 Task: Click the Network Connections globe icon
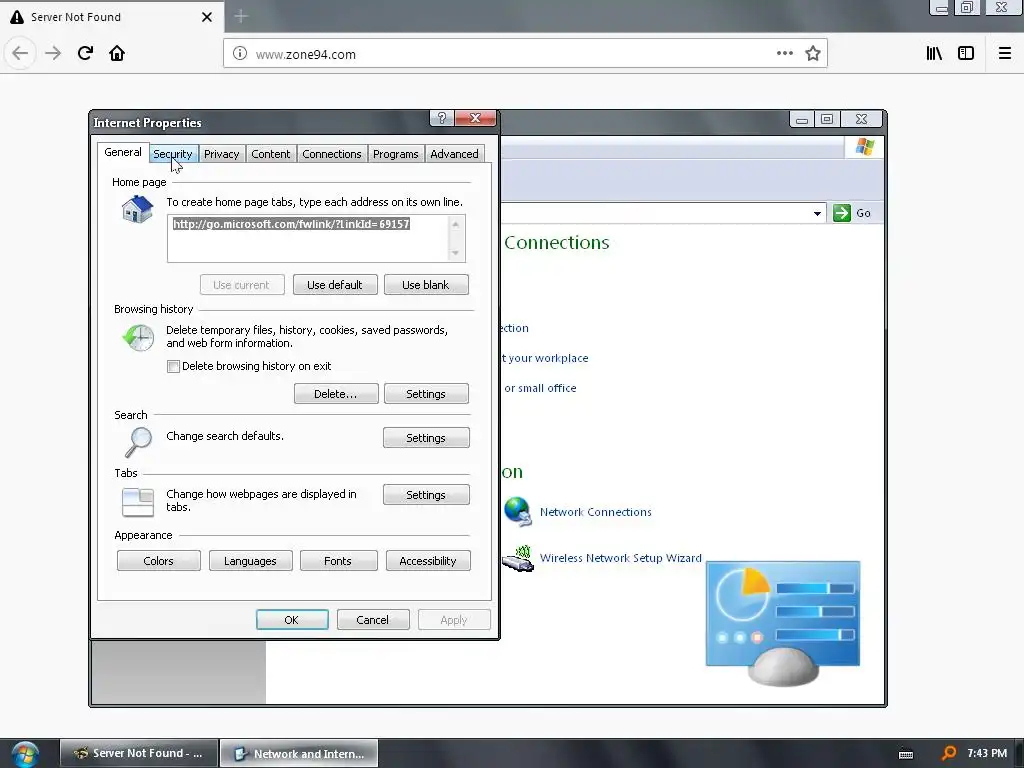pyautogui.click(x=519, y=512)
